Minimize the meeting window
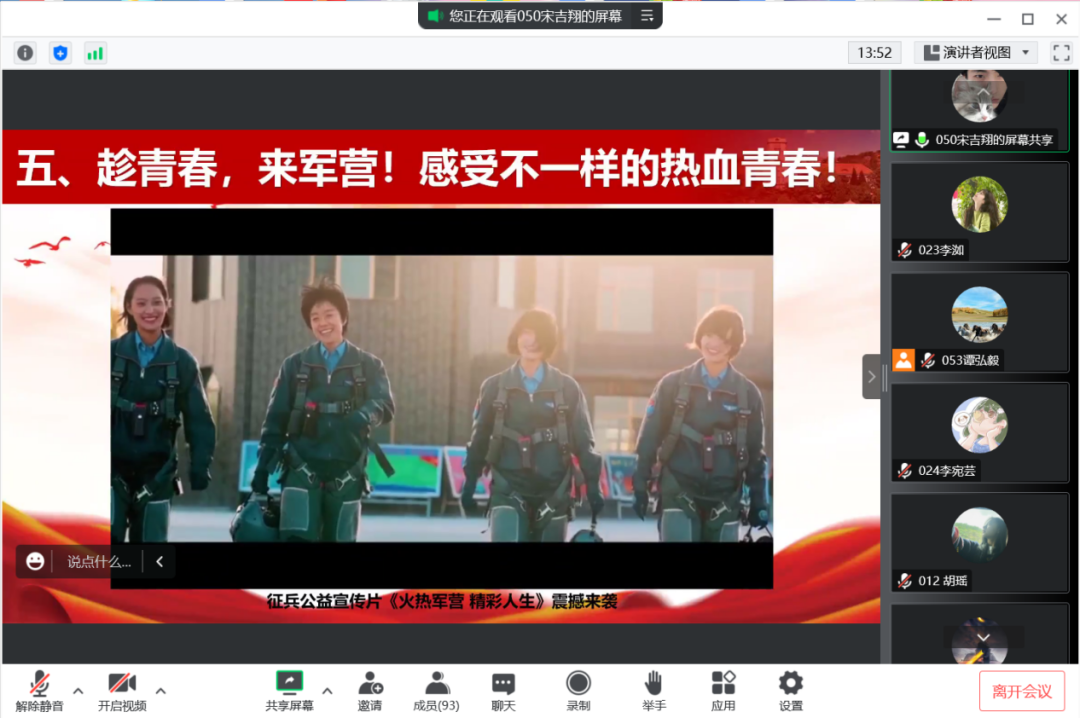This screenshot has height=718, width=1080. pos(994,19)
